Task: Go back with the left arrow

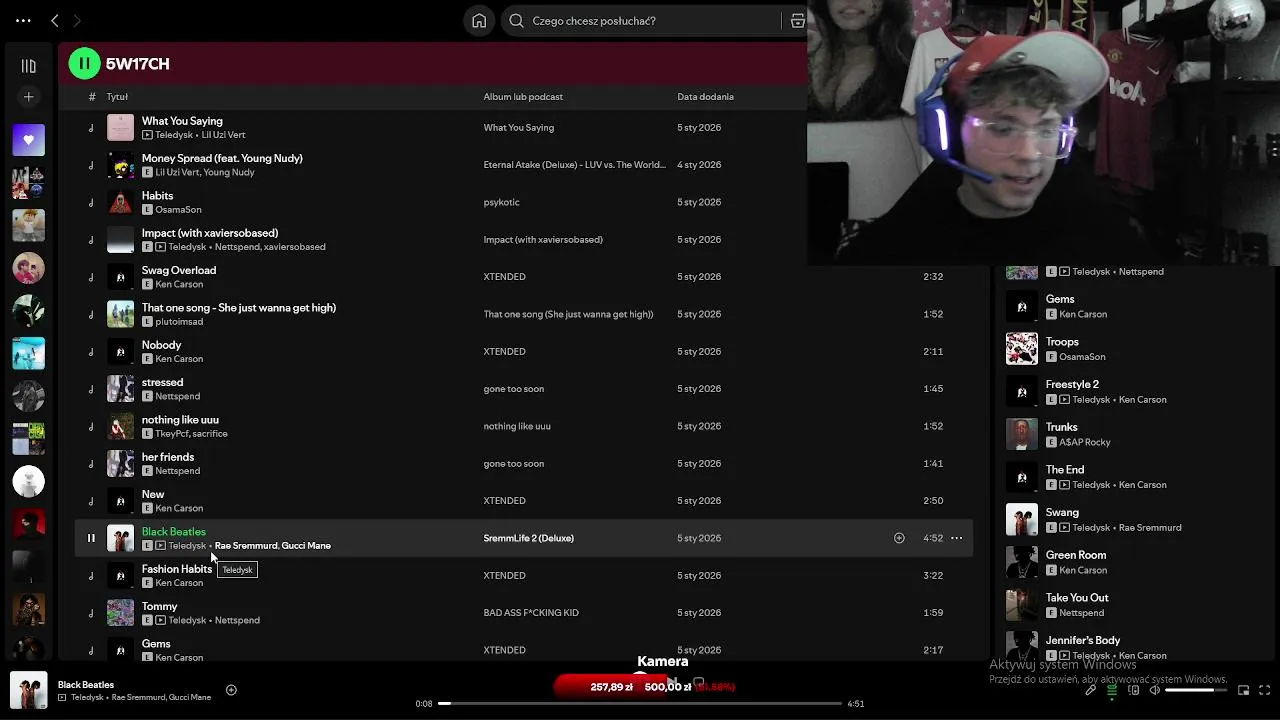Action: 55,20
